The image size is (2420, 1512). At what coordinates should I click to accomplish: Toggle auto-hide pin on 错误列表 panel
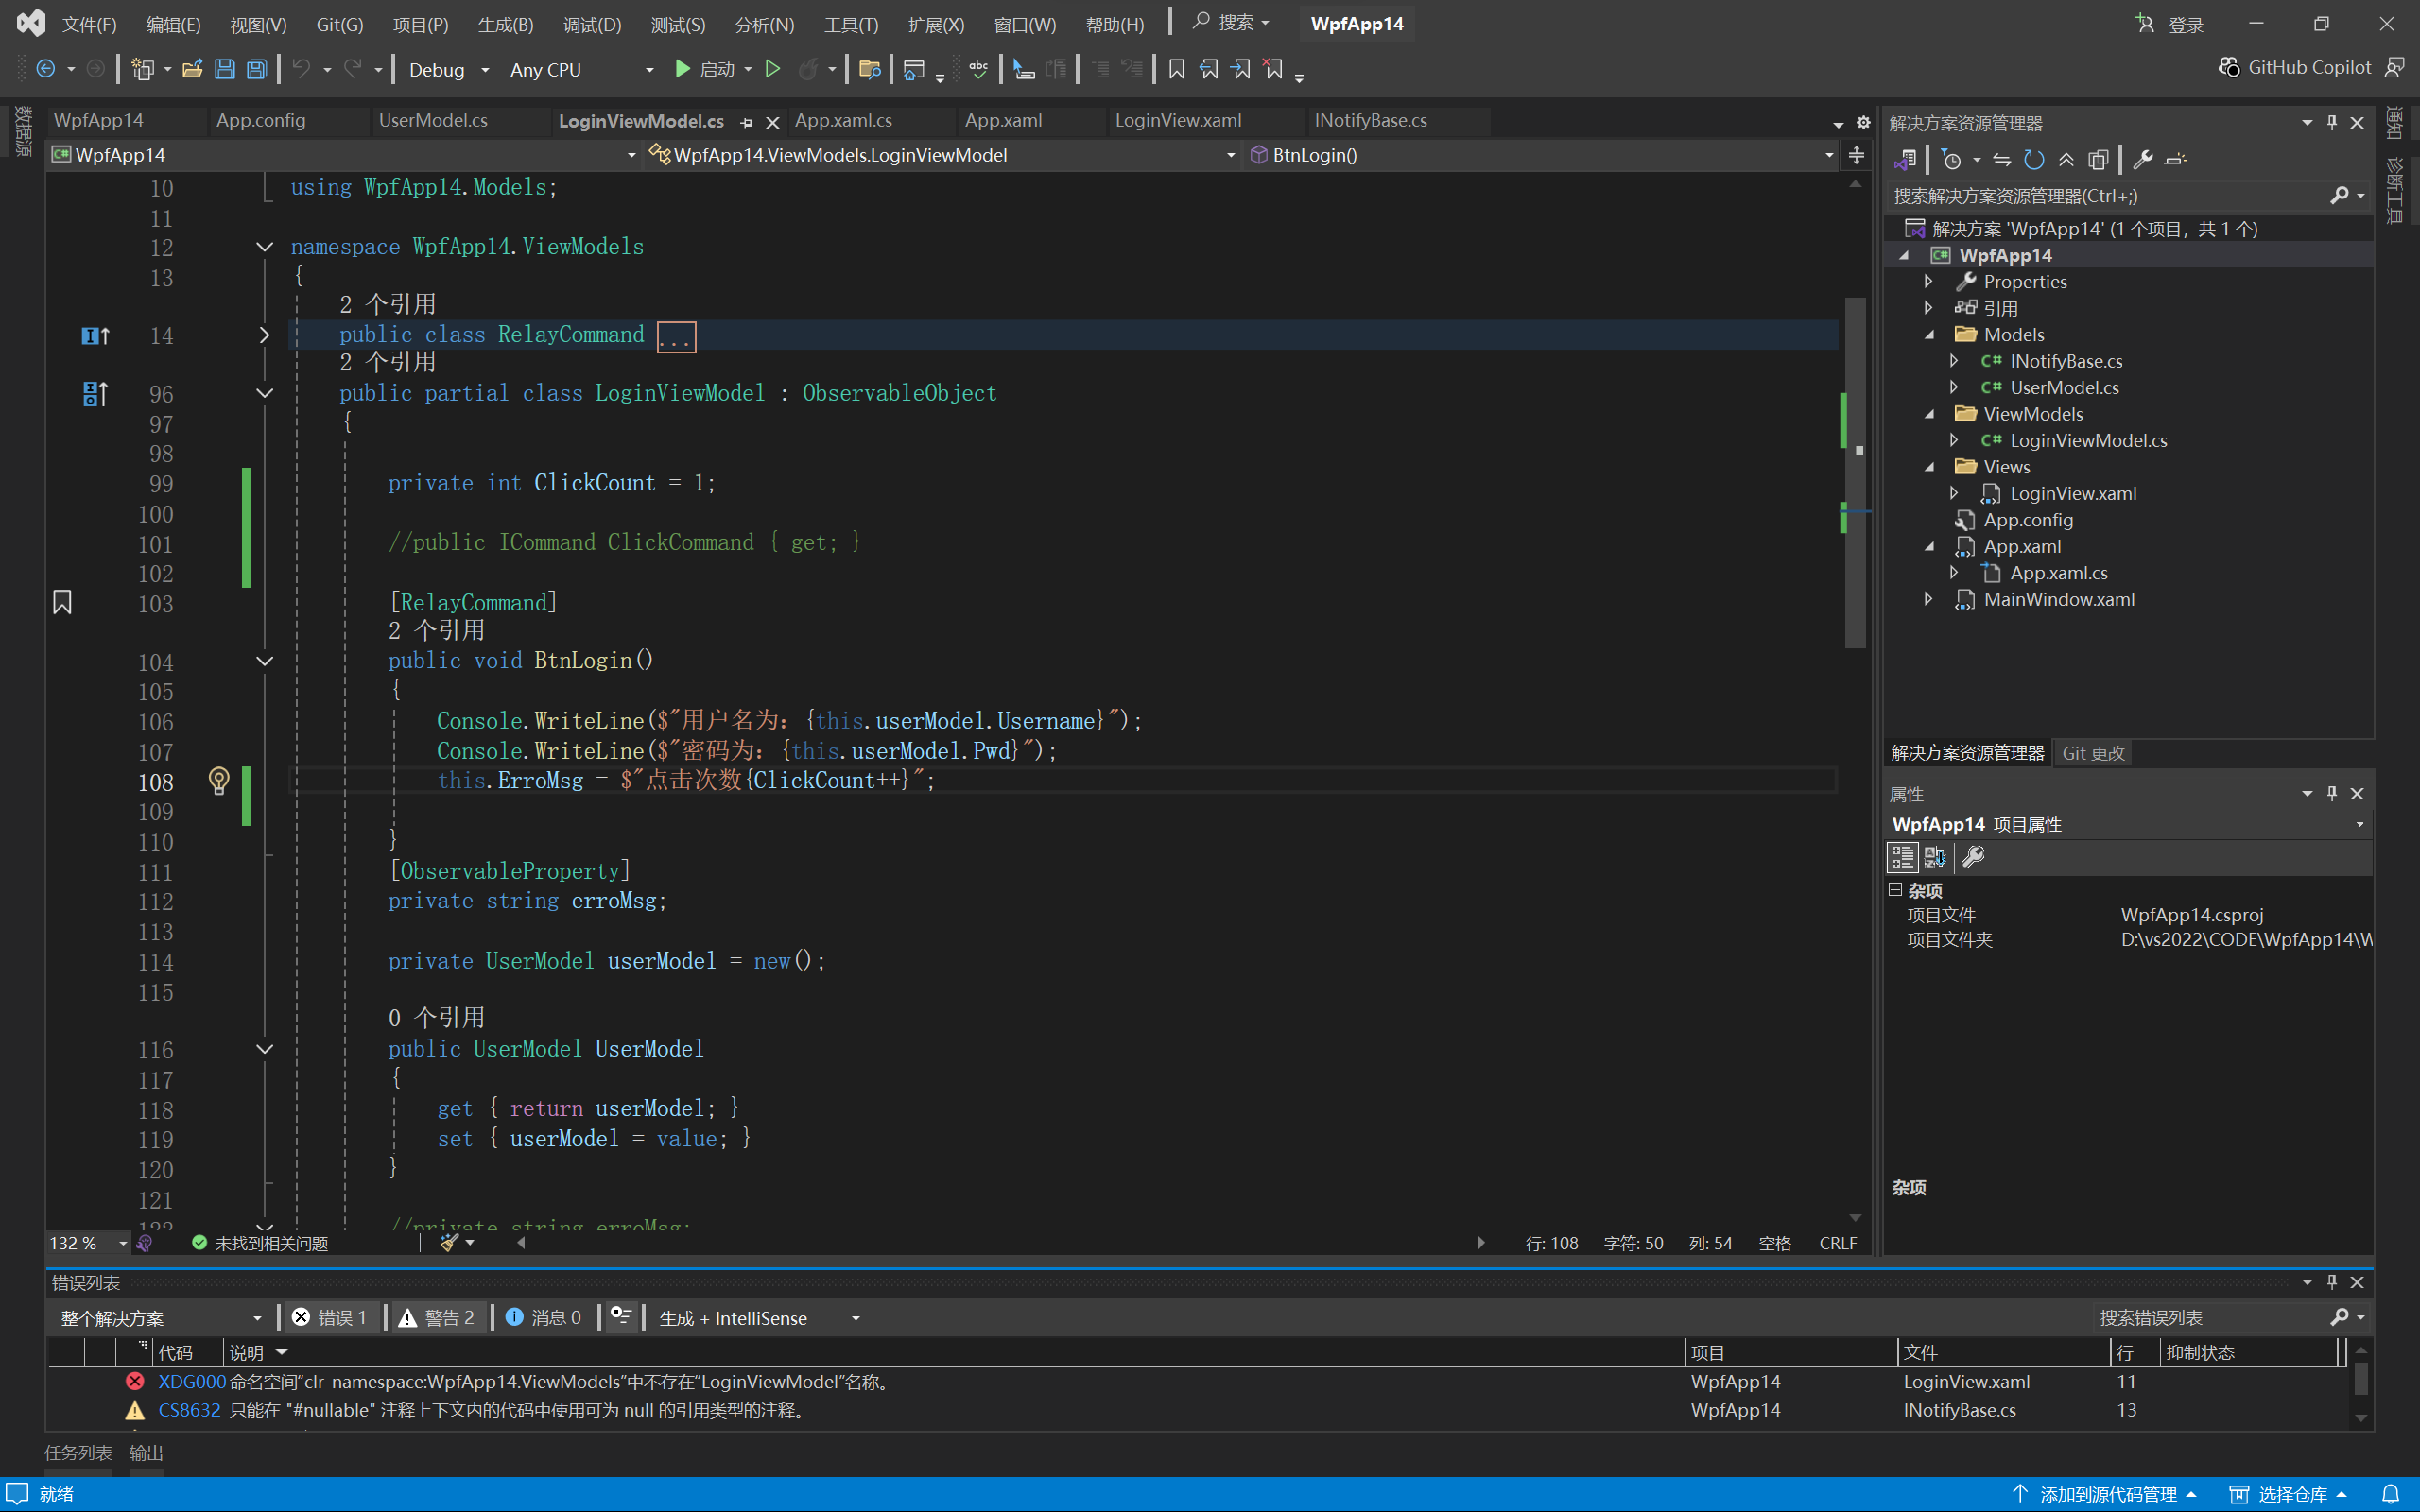click(x=2332, y=1282)
